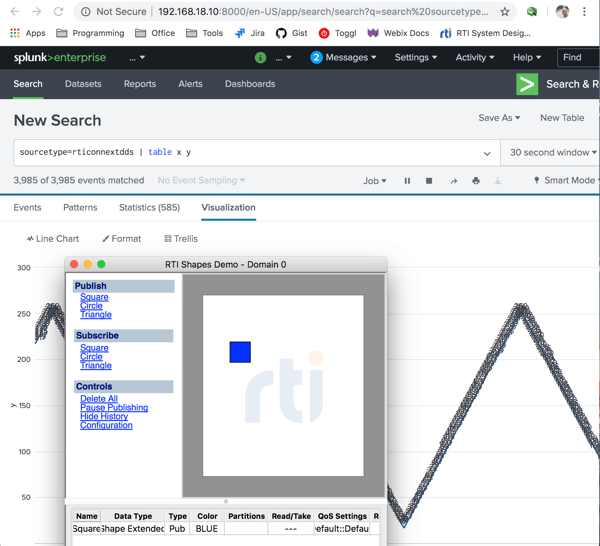Screen dimensions: 600x546
Task: Click the green info status icon
Action: coord(260,58)
